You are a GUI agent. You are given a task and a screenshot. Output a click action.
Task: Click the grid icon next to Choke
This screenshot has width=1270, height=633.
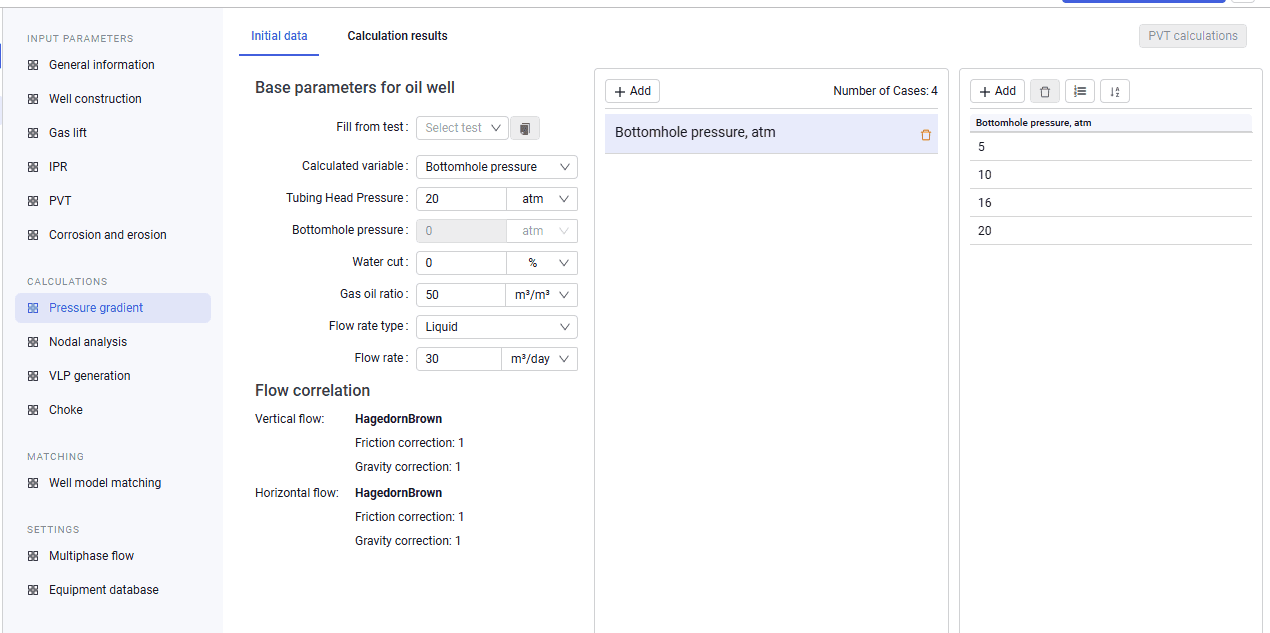(33, 410)
